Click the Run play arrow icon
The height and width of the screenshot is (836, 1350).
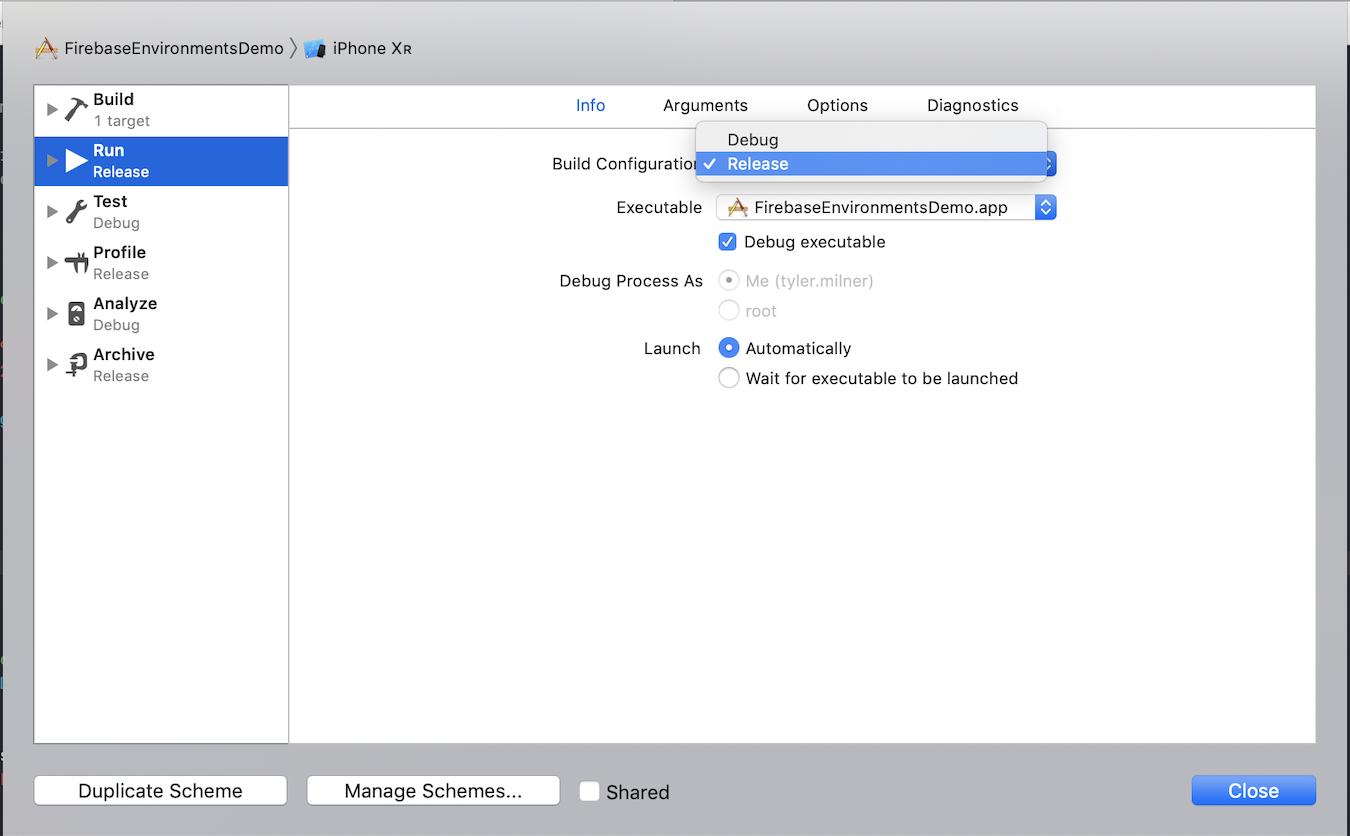77,160
